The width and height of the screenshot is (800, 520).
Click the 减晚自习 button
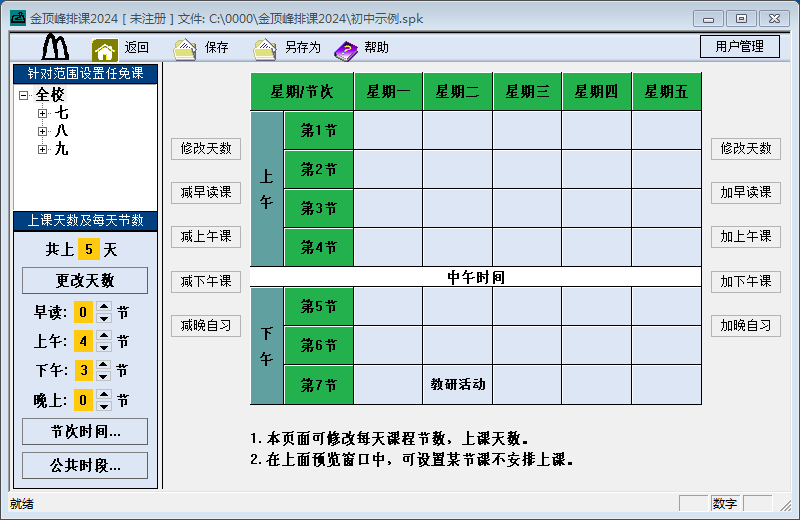206,326
